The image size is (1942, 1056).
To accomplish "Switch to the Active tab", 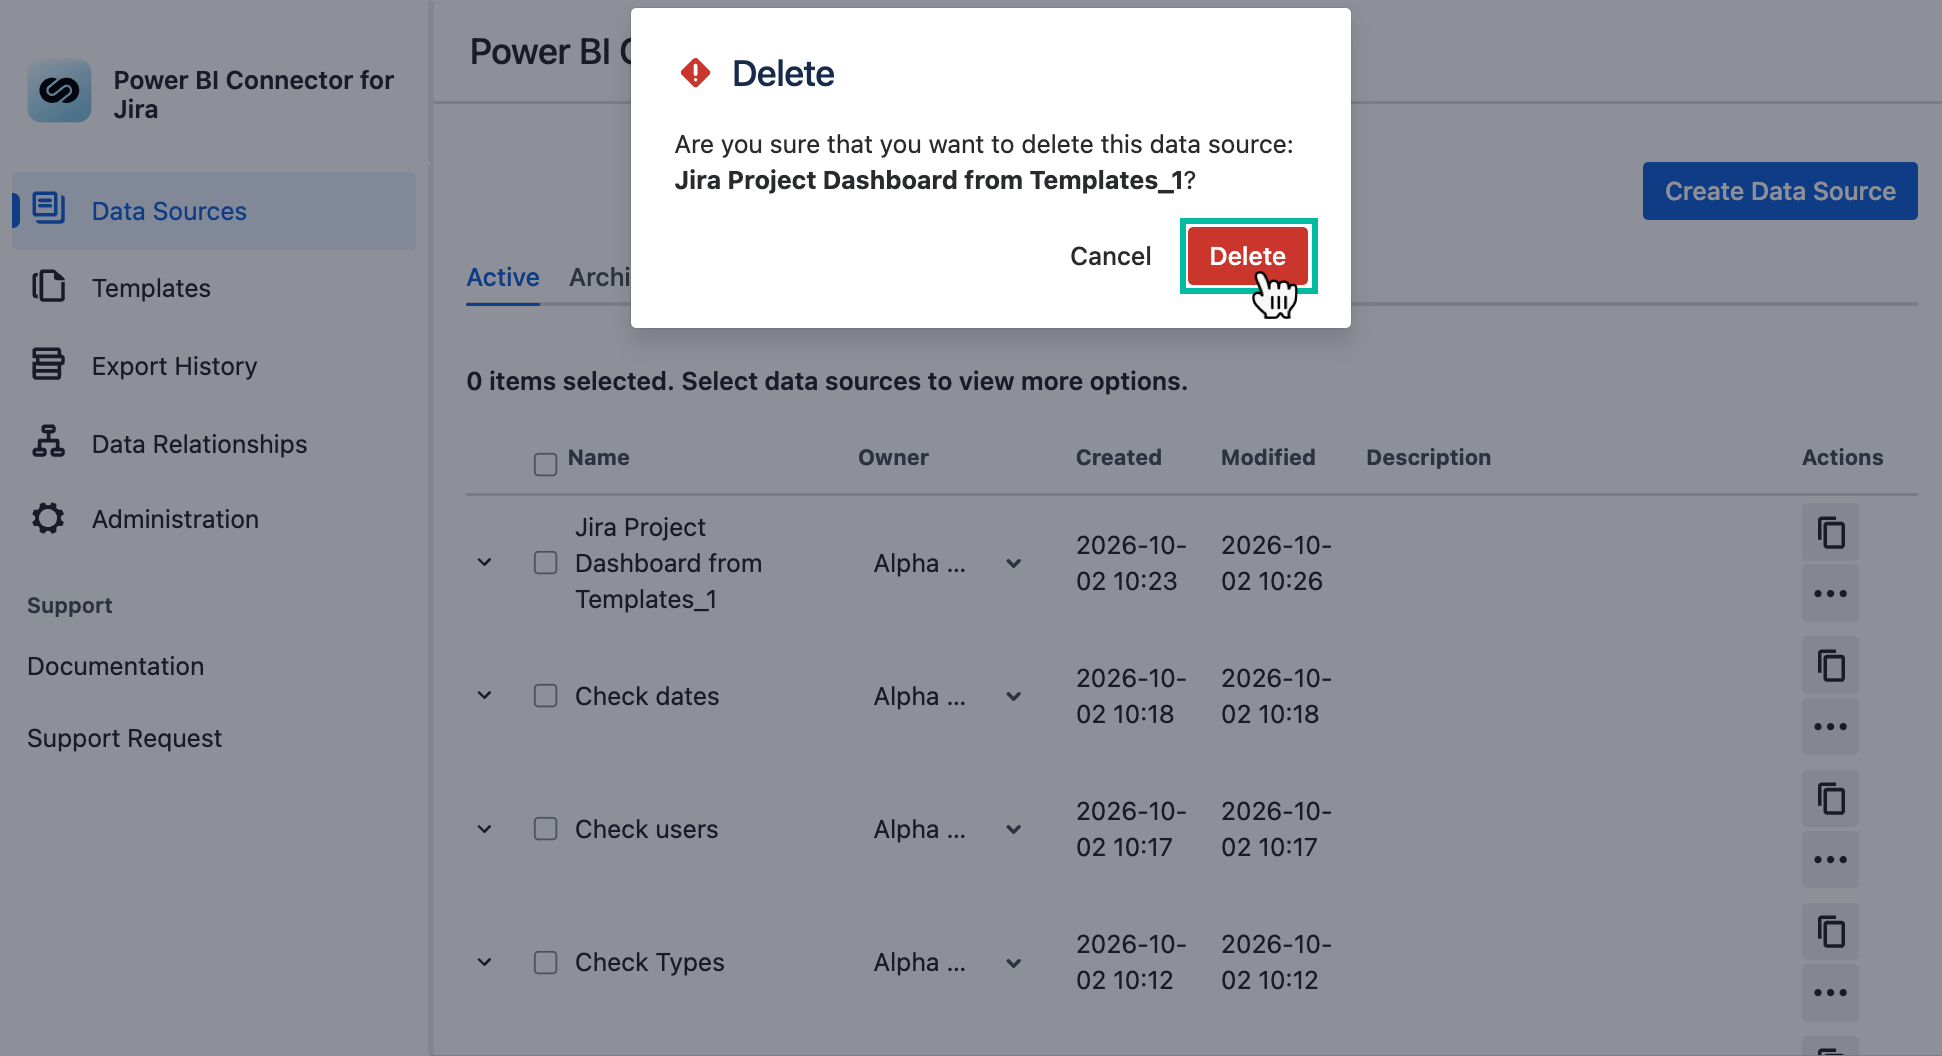I will (503, 277).
